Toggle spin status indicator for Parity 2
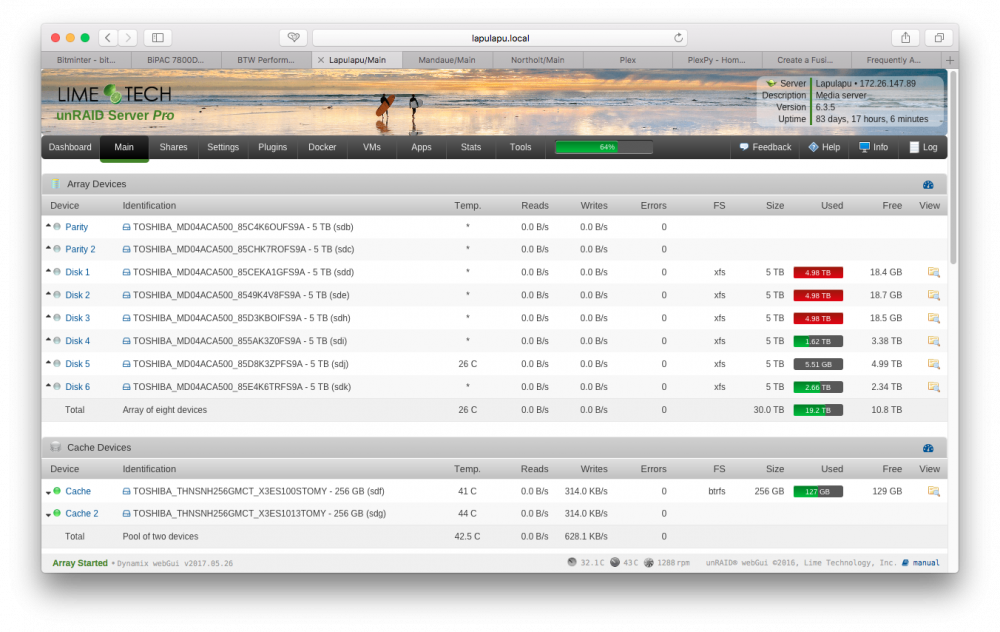1000x632 pixels. click(57, 249)
